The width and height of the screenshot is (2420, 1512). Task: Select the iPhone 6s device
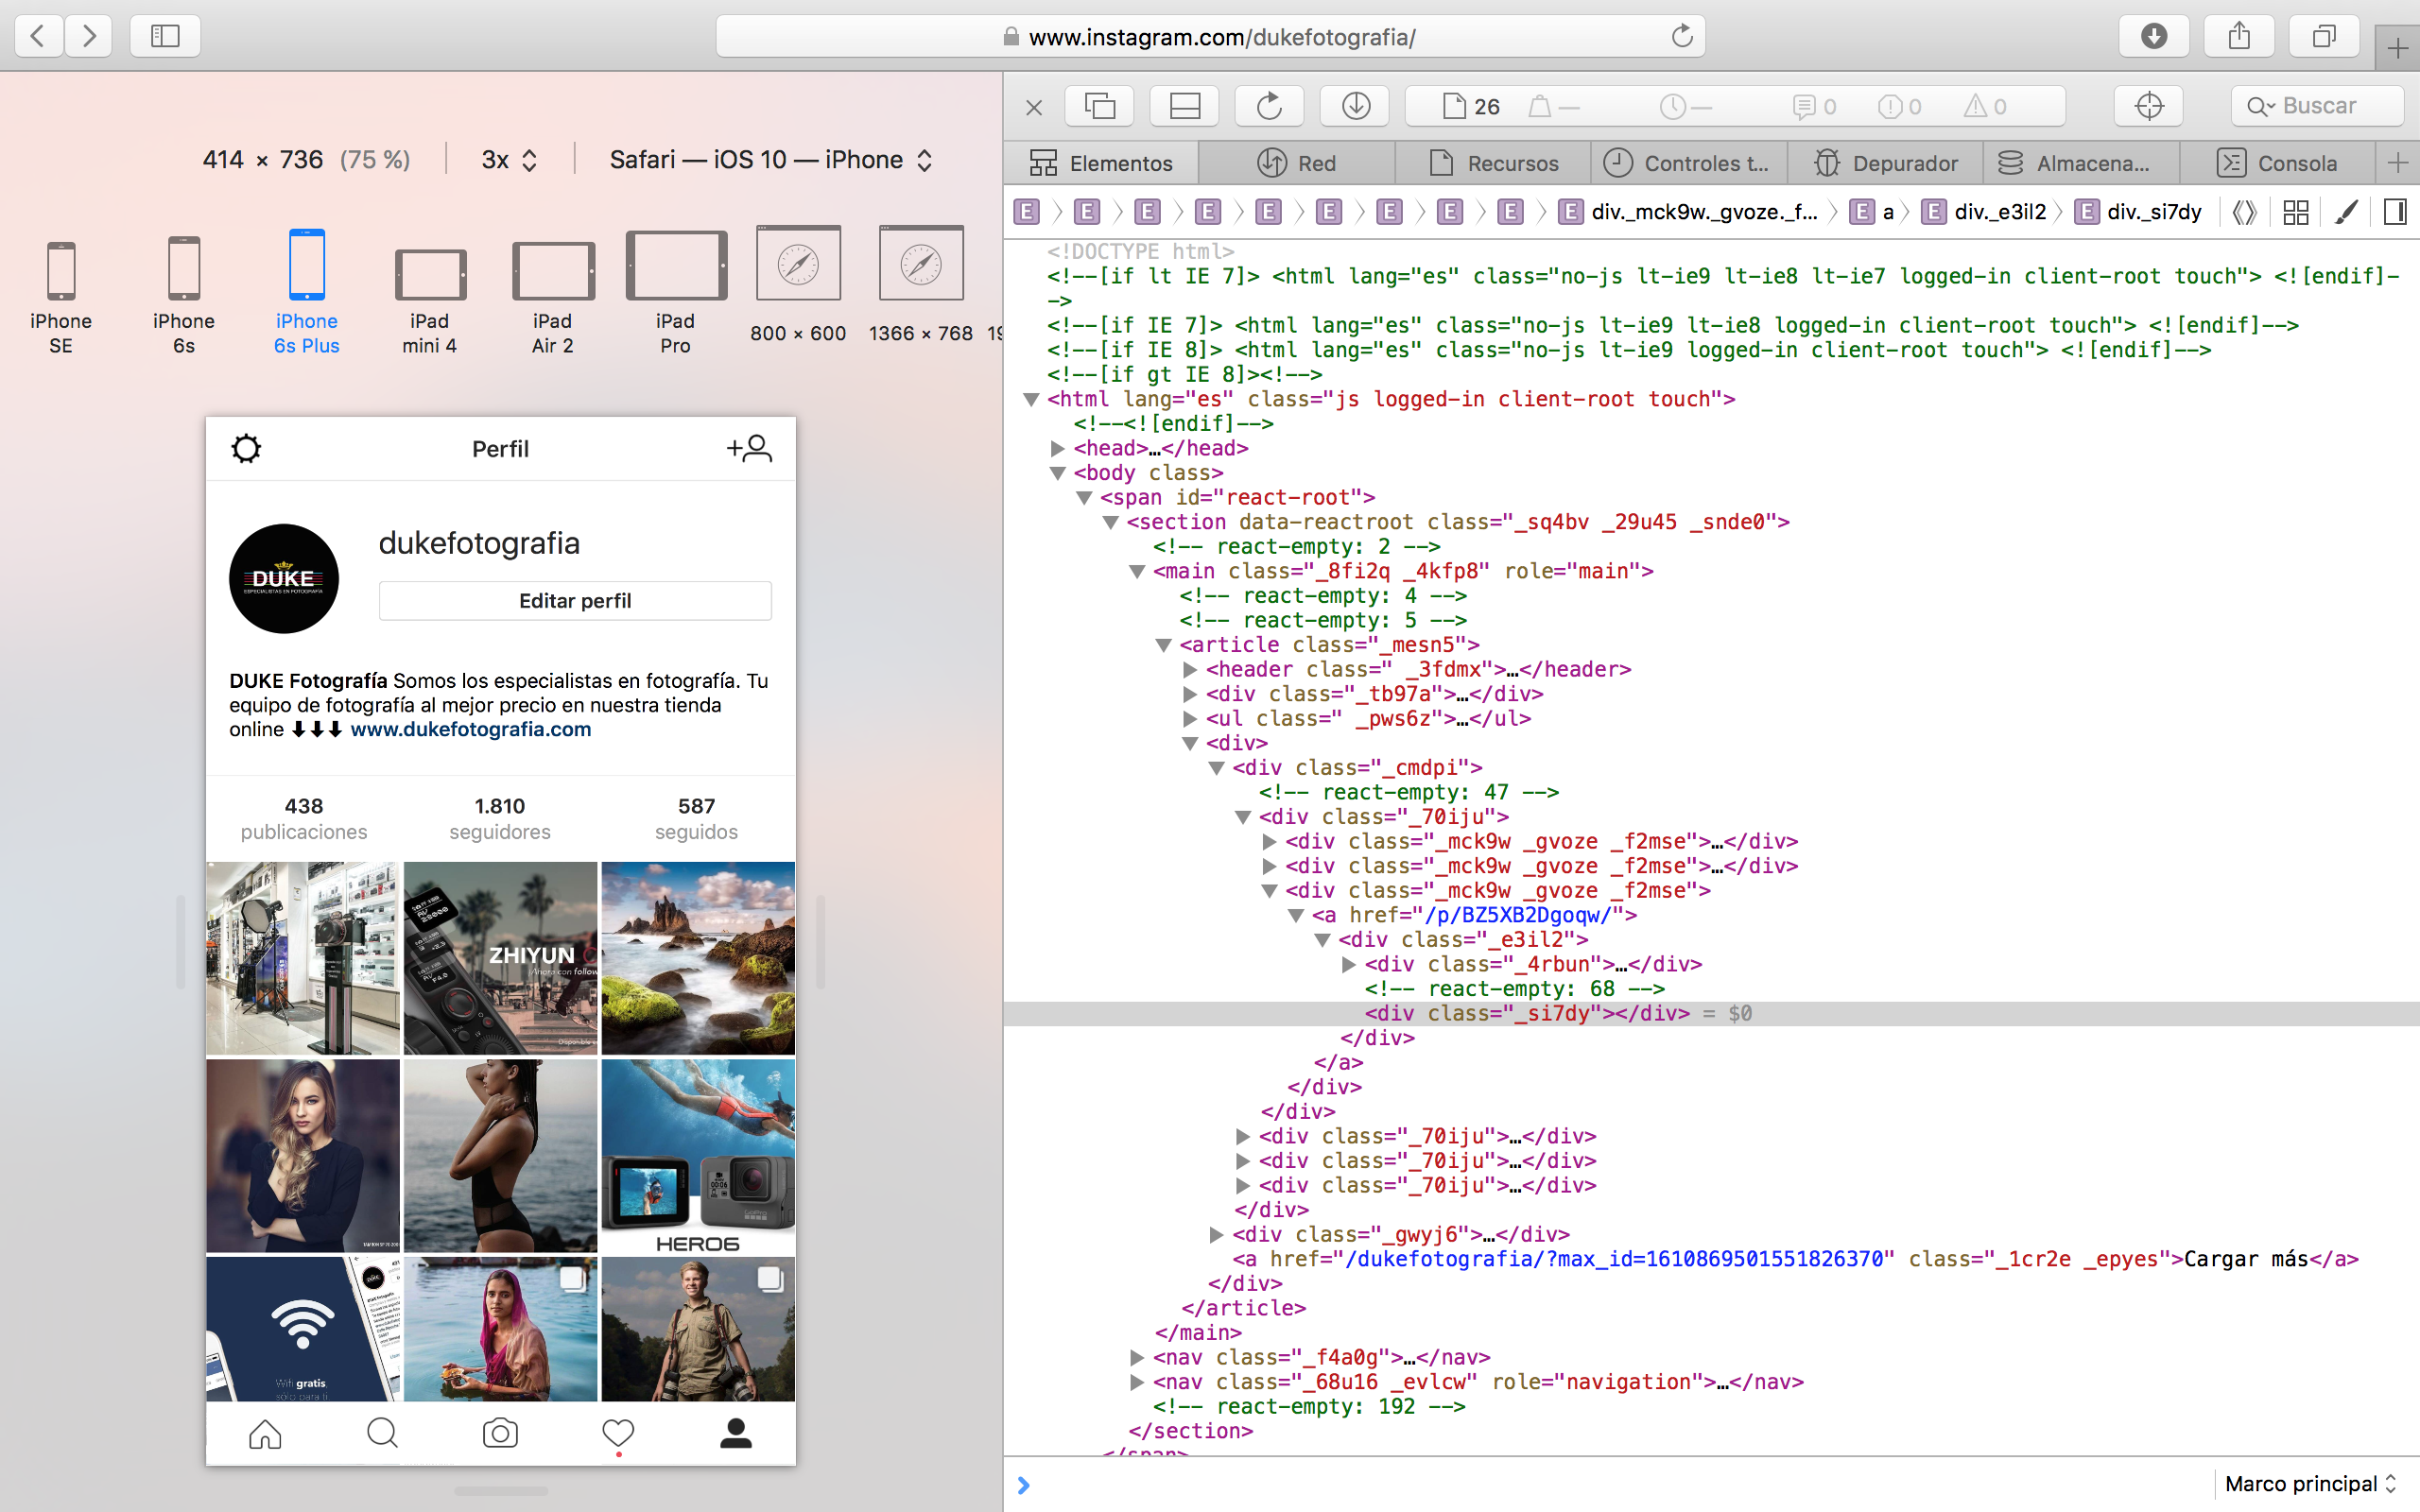(x=184, y=295)
